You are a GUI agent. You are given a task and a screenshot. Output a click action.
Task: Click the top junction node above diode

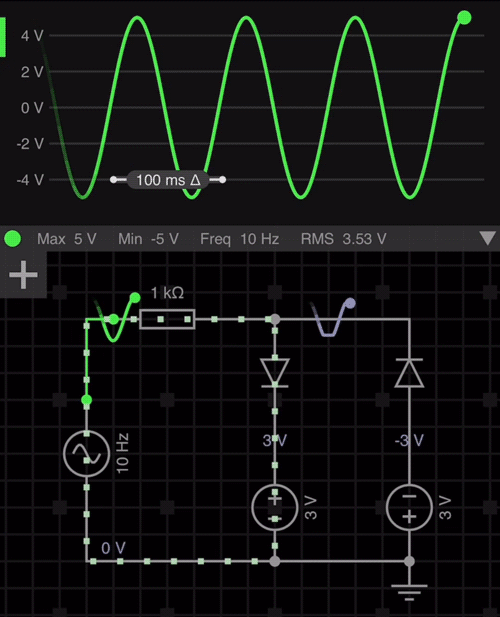275,319
